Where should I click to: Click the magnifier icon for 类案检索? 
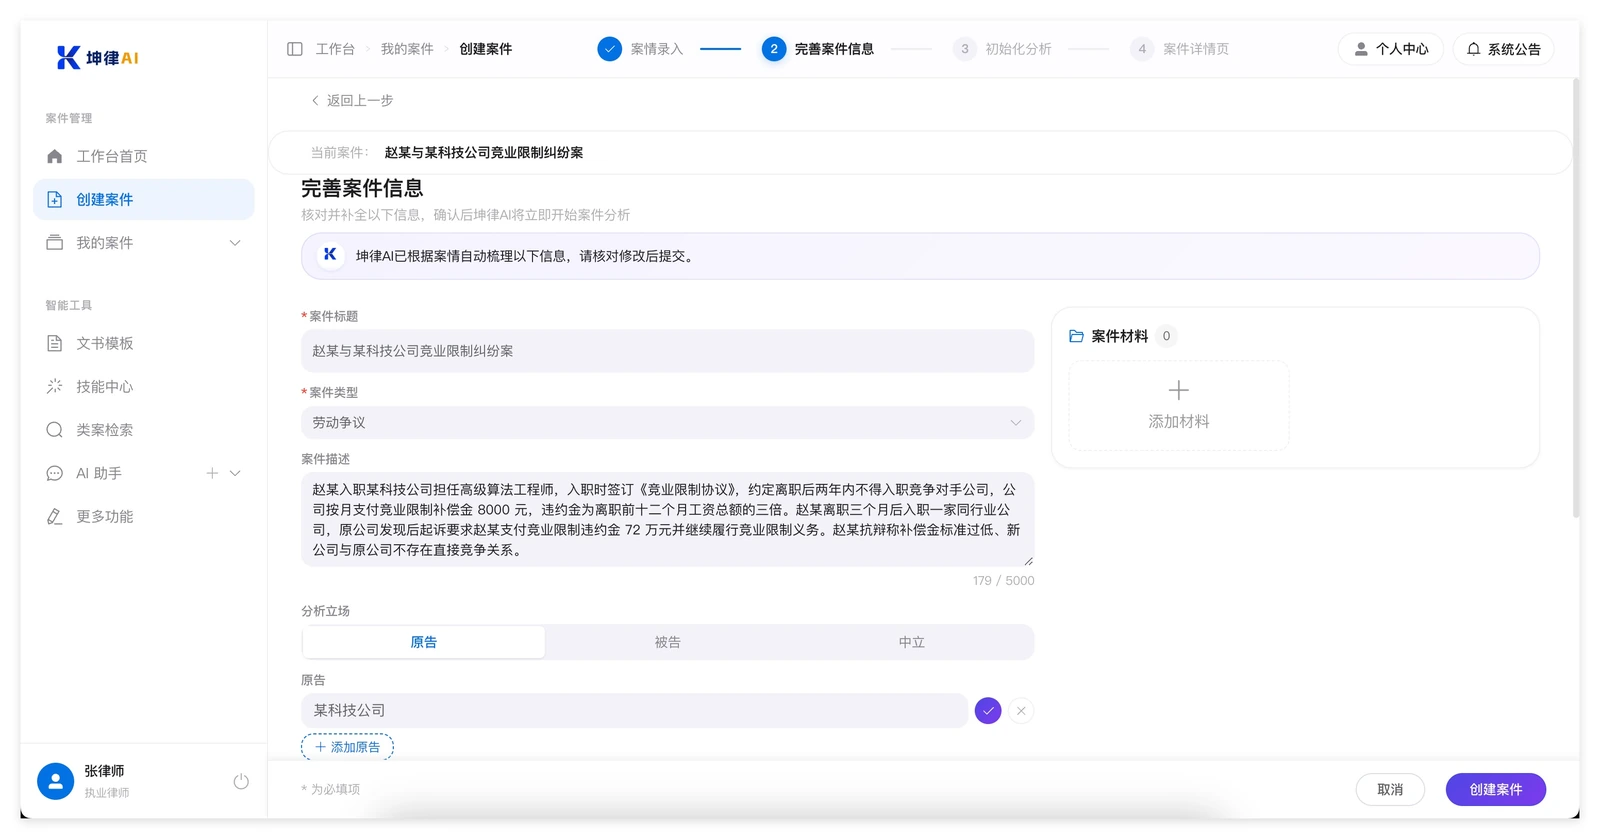click(x=55, y=430)
